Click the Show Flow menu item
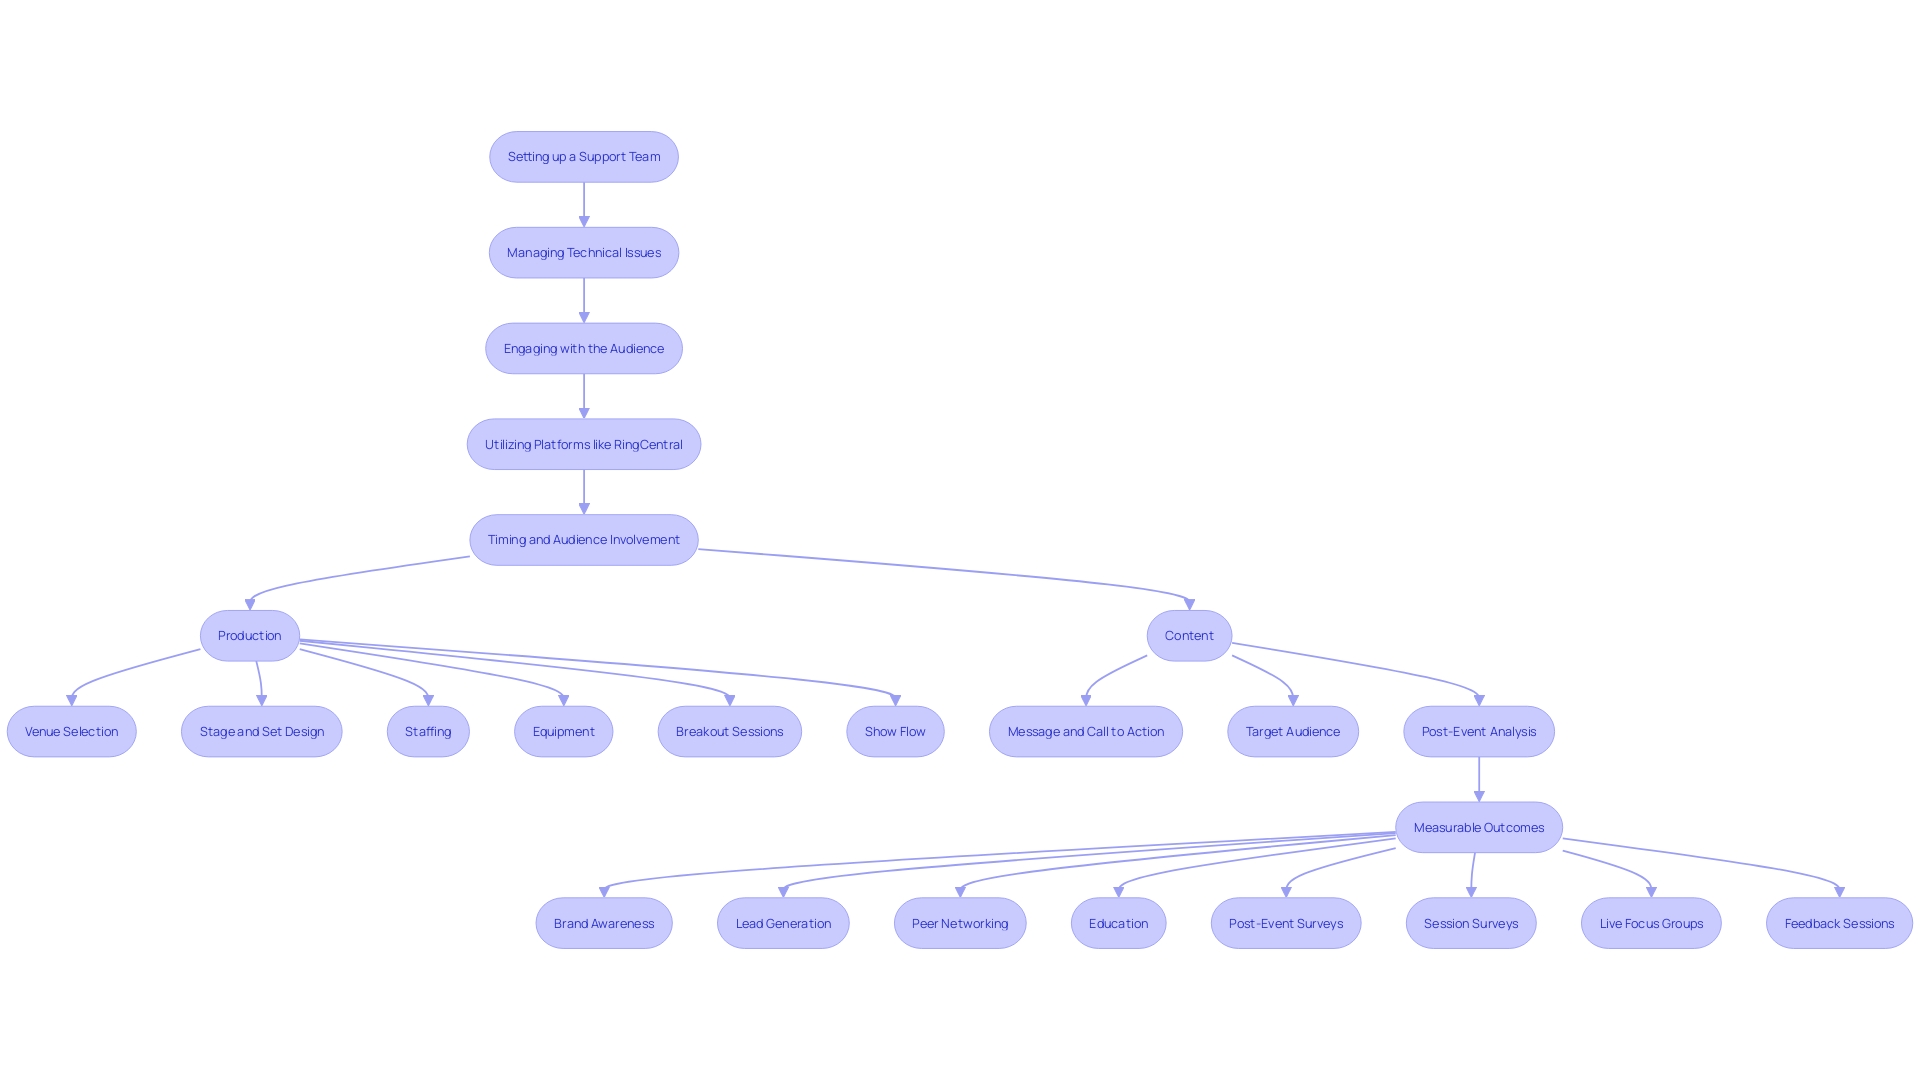This screenshot has width=1920, height=1080. pos(895,731)
